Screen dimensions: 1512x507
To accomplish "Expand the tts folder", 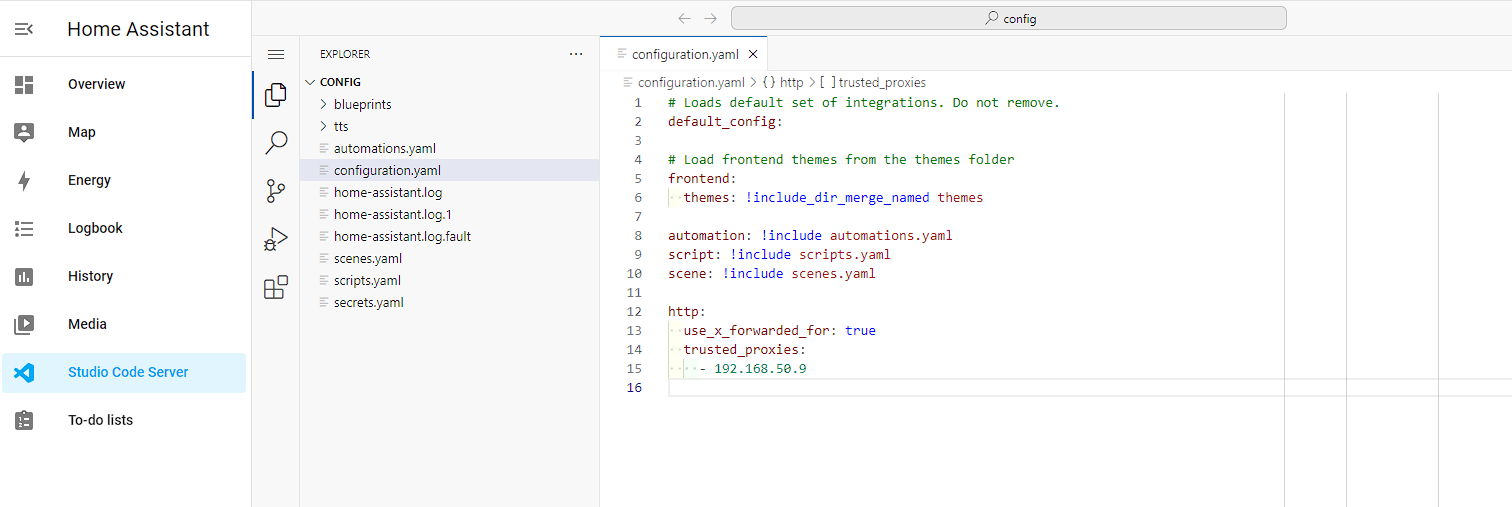I will pos(341,126).
